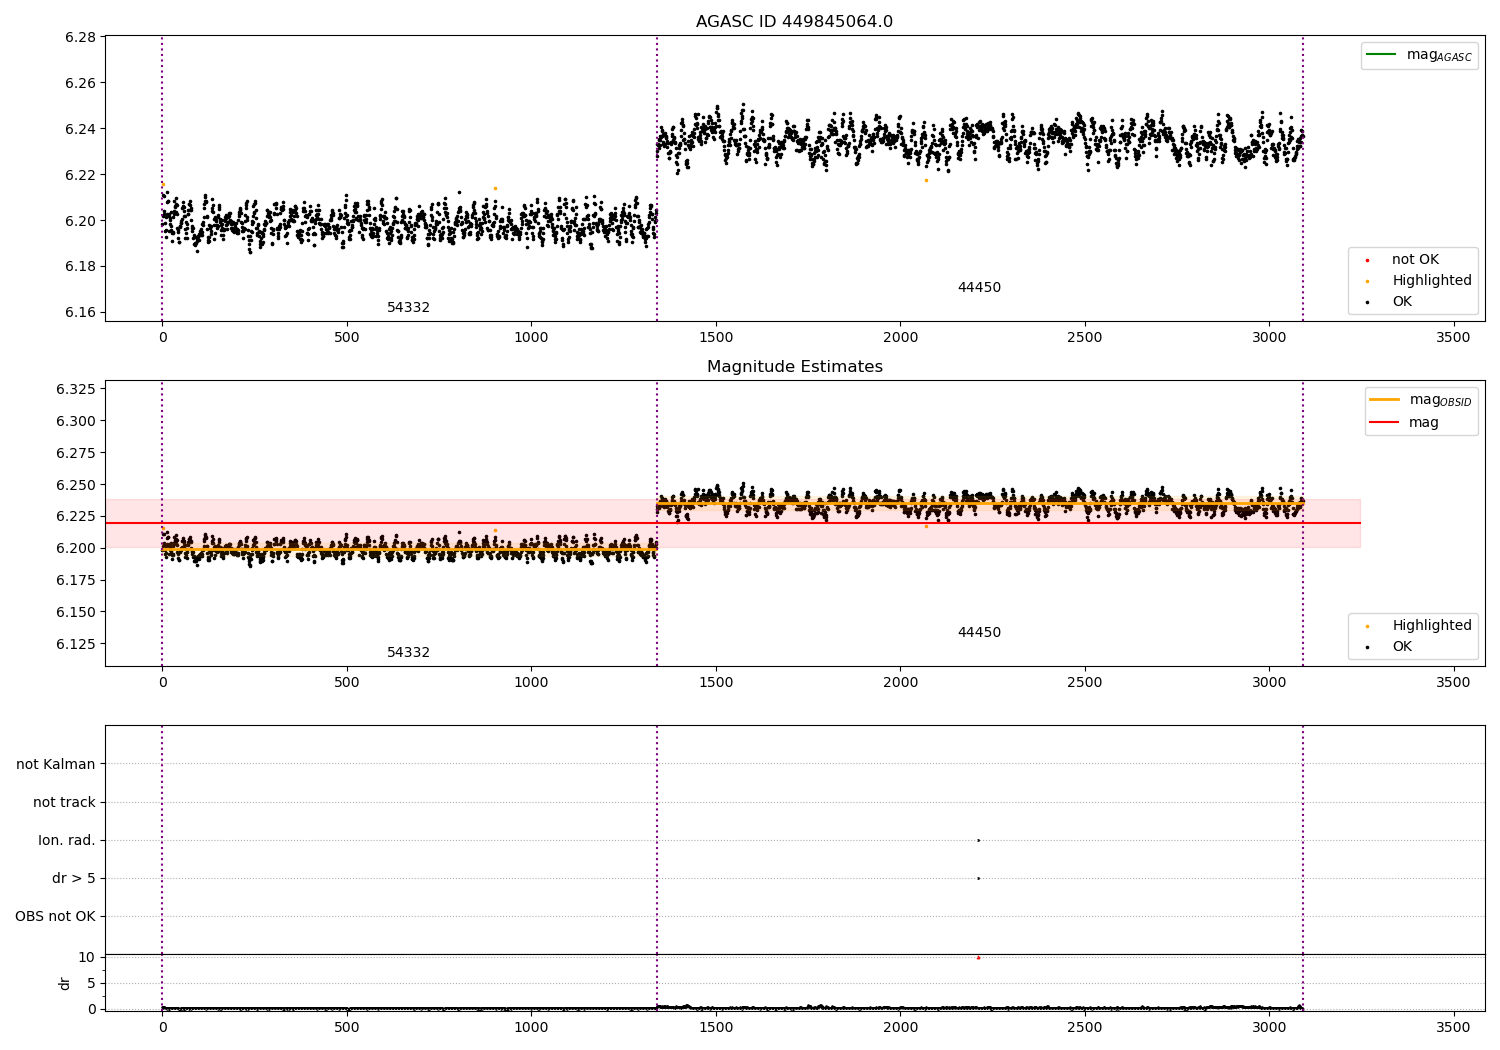Click the title 'AGASC ID 449845064.0'
The height and width of the screenshot is (1050, 1500).
(x=794, y=22)
